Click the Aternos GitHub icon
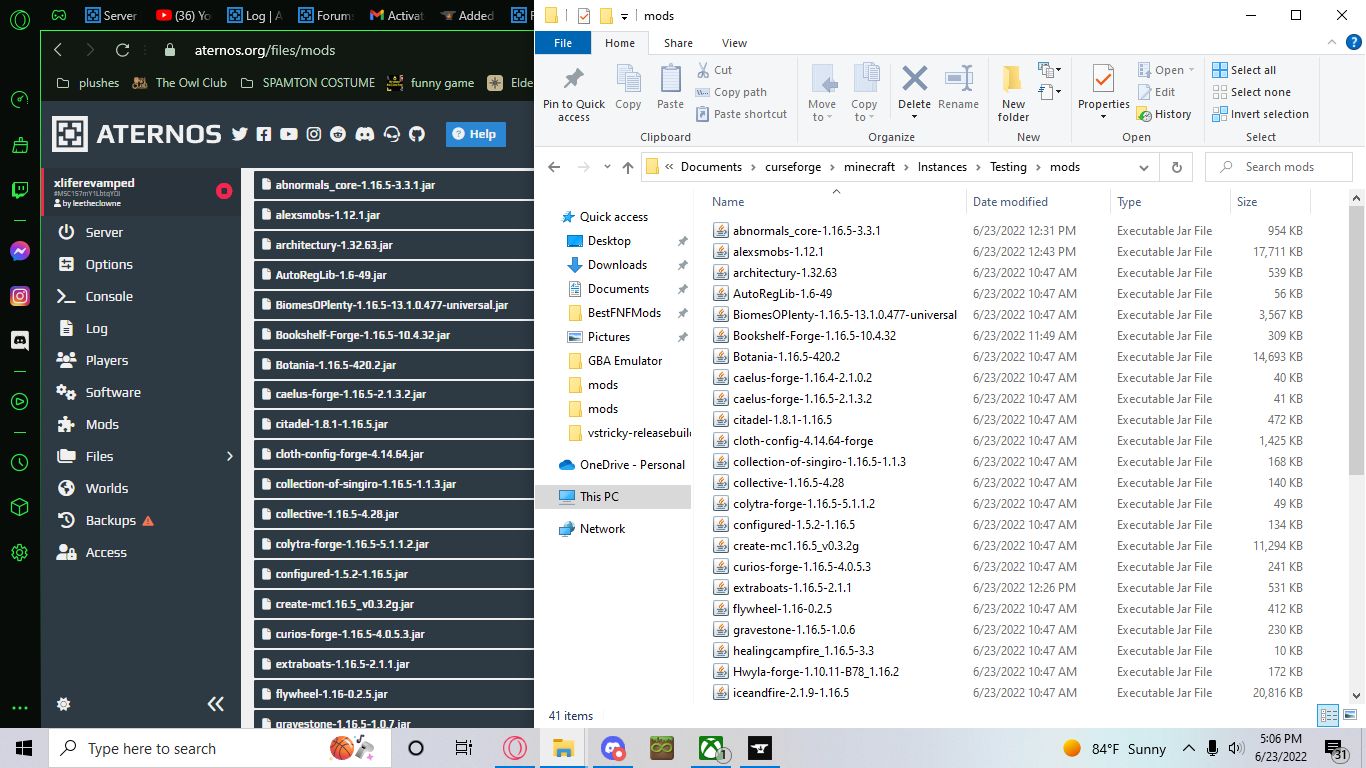Screen dimensions: 1366x768 417,134
